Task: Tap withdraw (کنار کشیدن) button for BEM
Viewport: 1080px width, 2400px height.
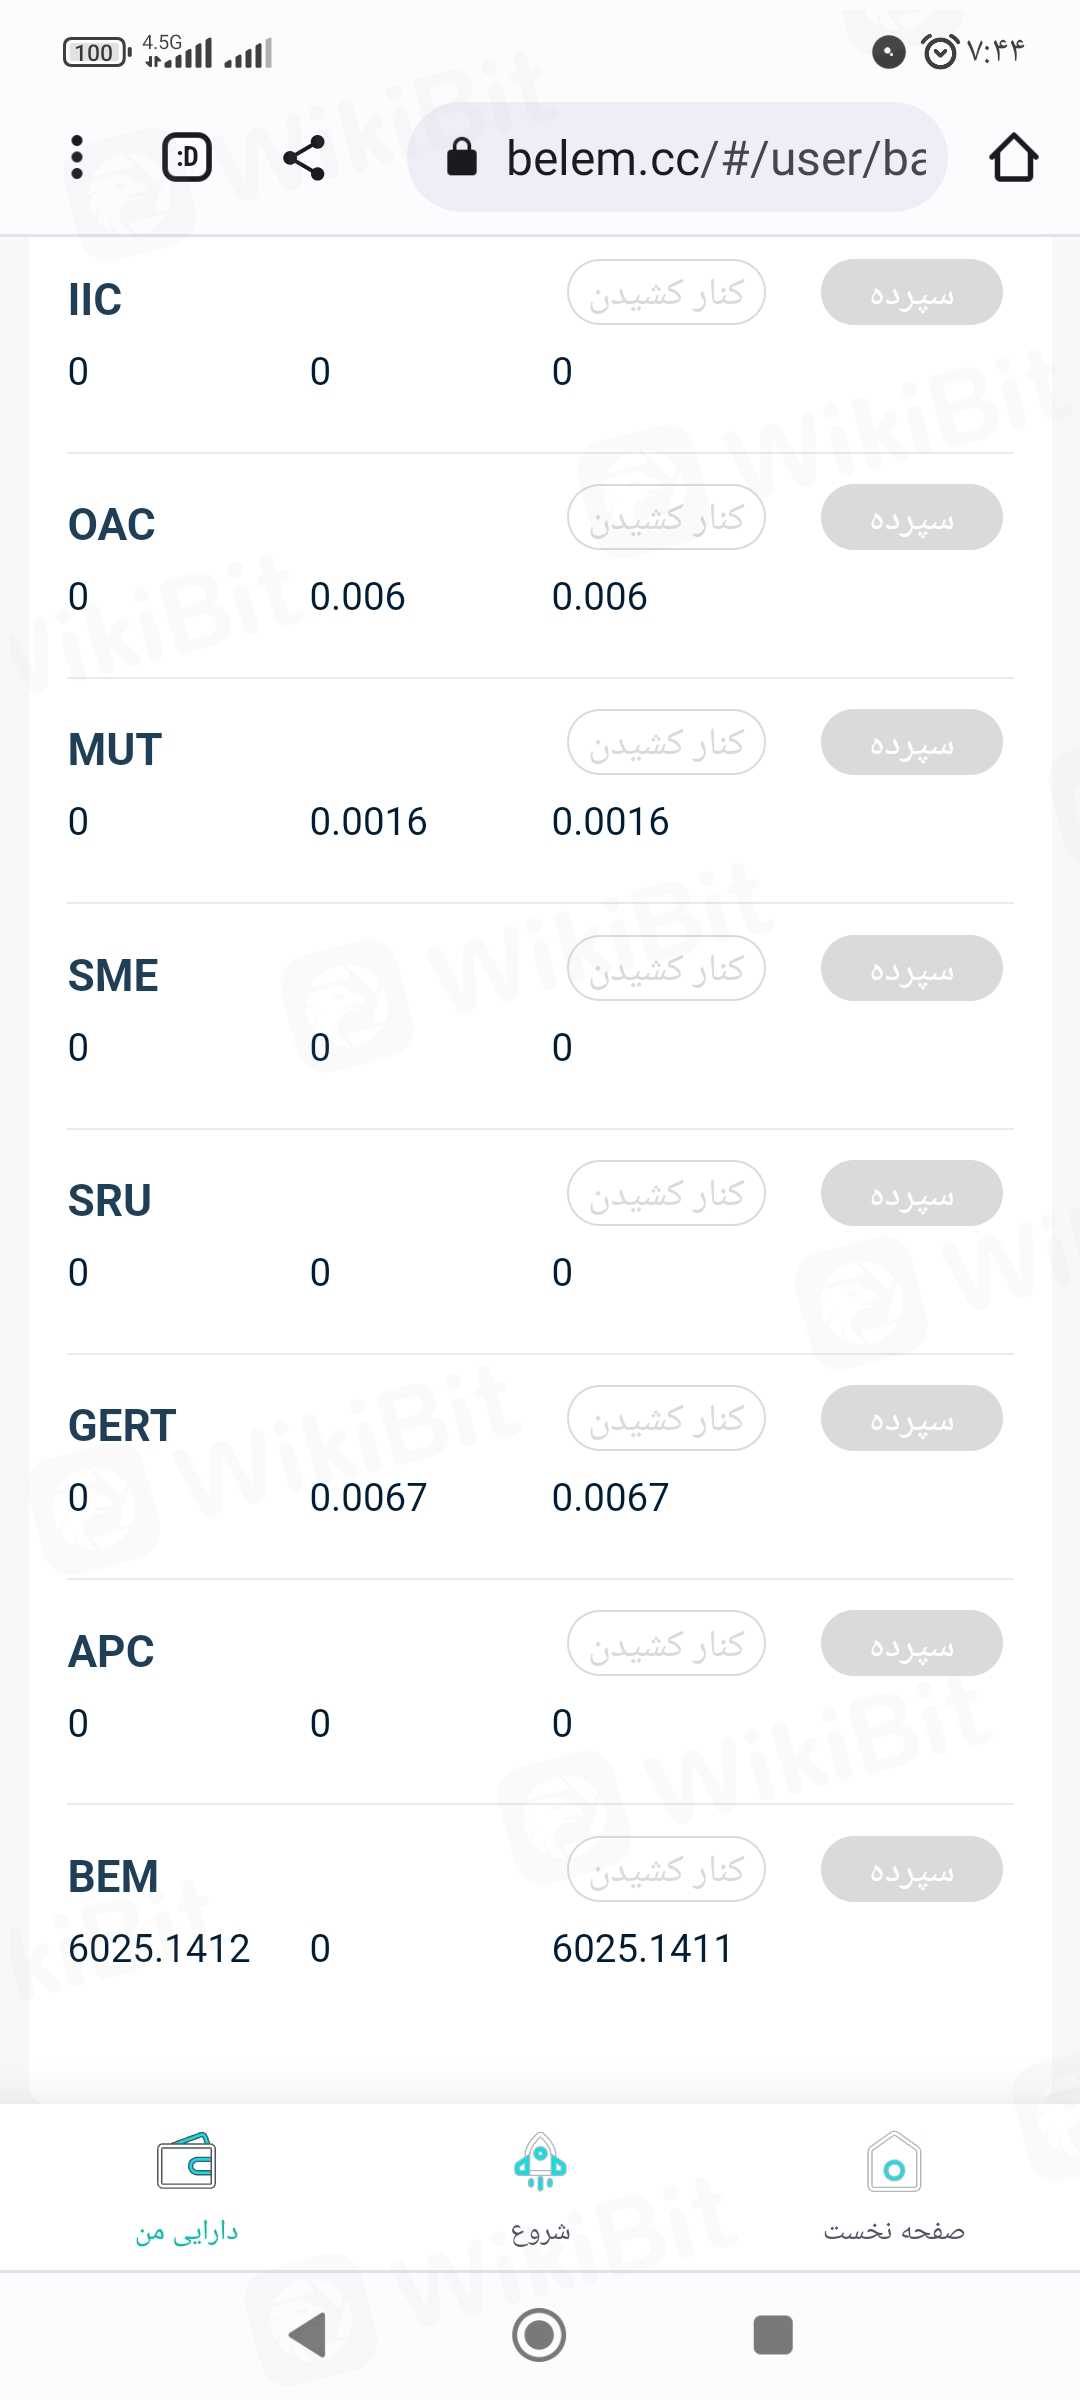Action: pos(666,1869)
